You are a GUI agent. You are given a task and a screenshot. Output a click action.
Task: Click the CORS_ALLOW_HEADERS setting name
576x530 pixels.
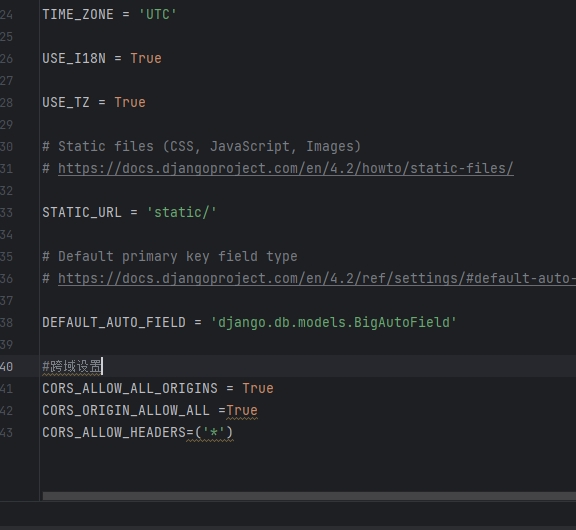click(114, 433)
